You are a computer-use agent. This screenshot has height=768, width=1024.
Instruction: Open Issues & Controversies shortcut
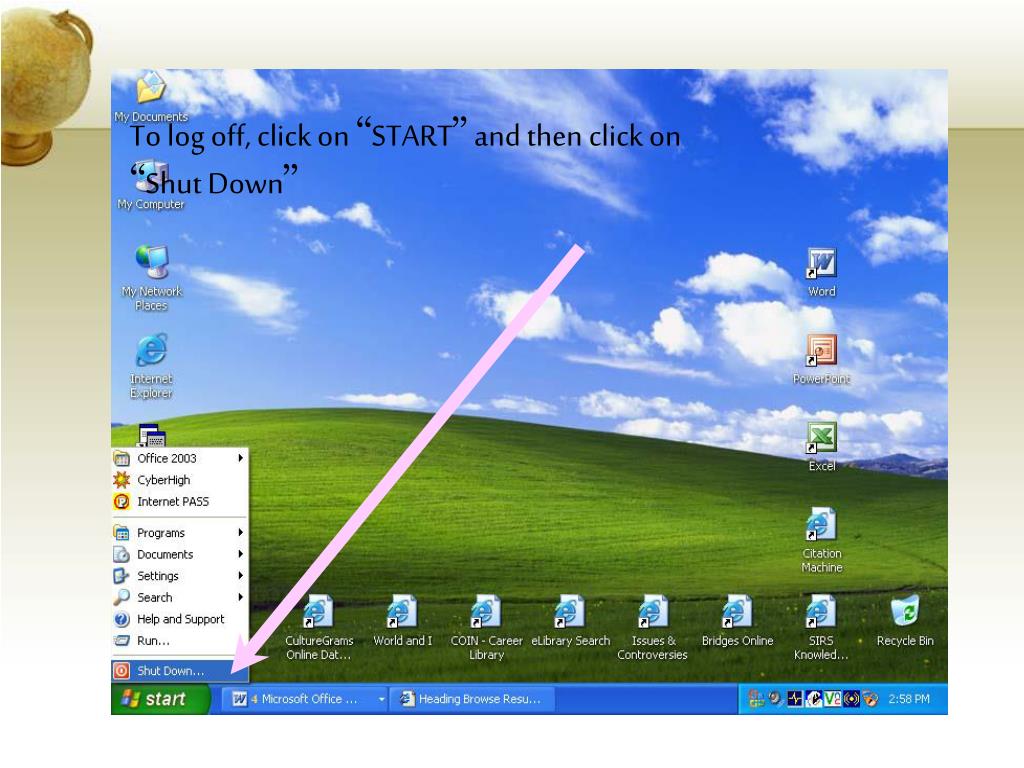click(653, 627)
